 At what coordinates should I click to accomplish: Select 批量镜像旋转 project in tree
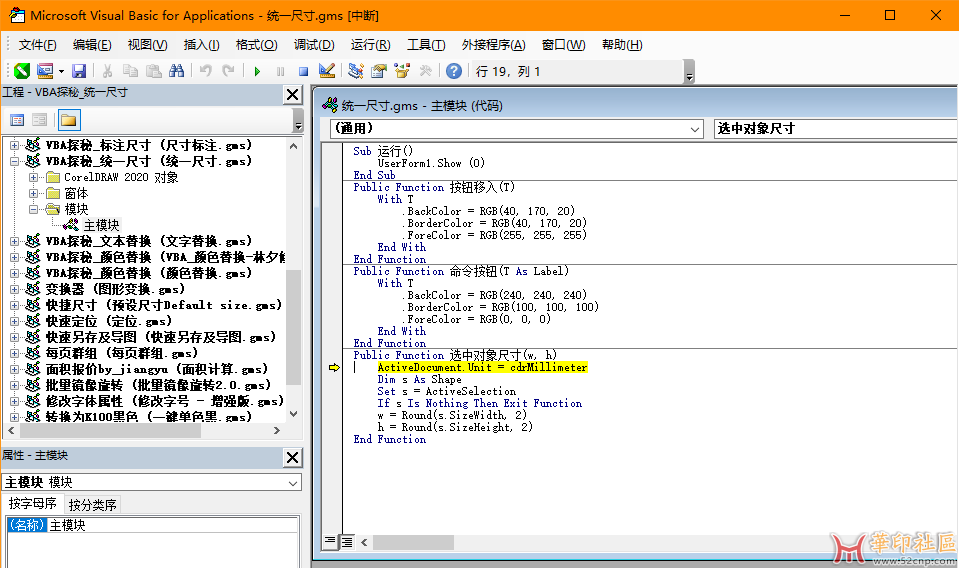pos(158,385)
